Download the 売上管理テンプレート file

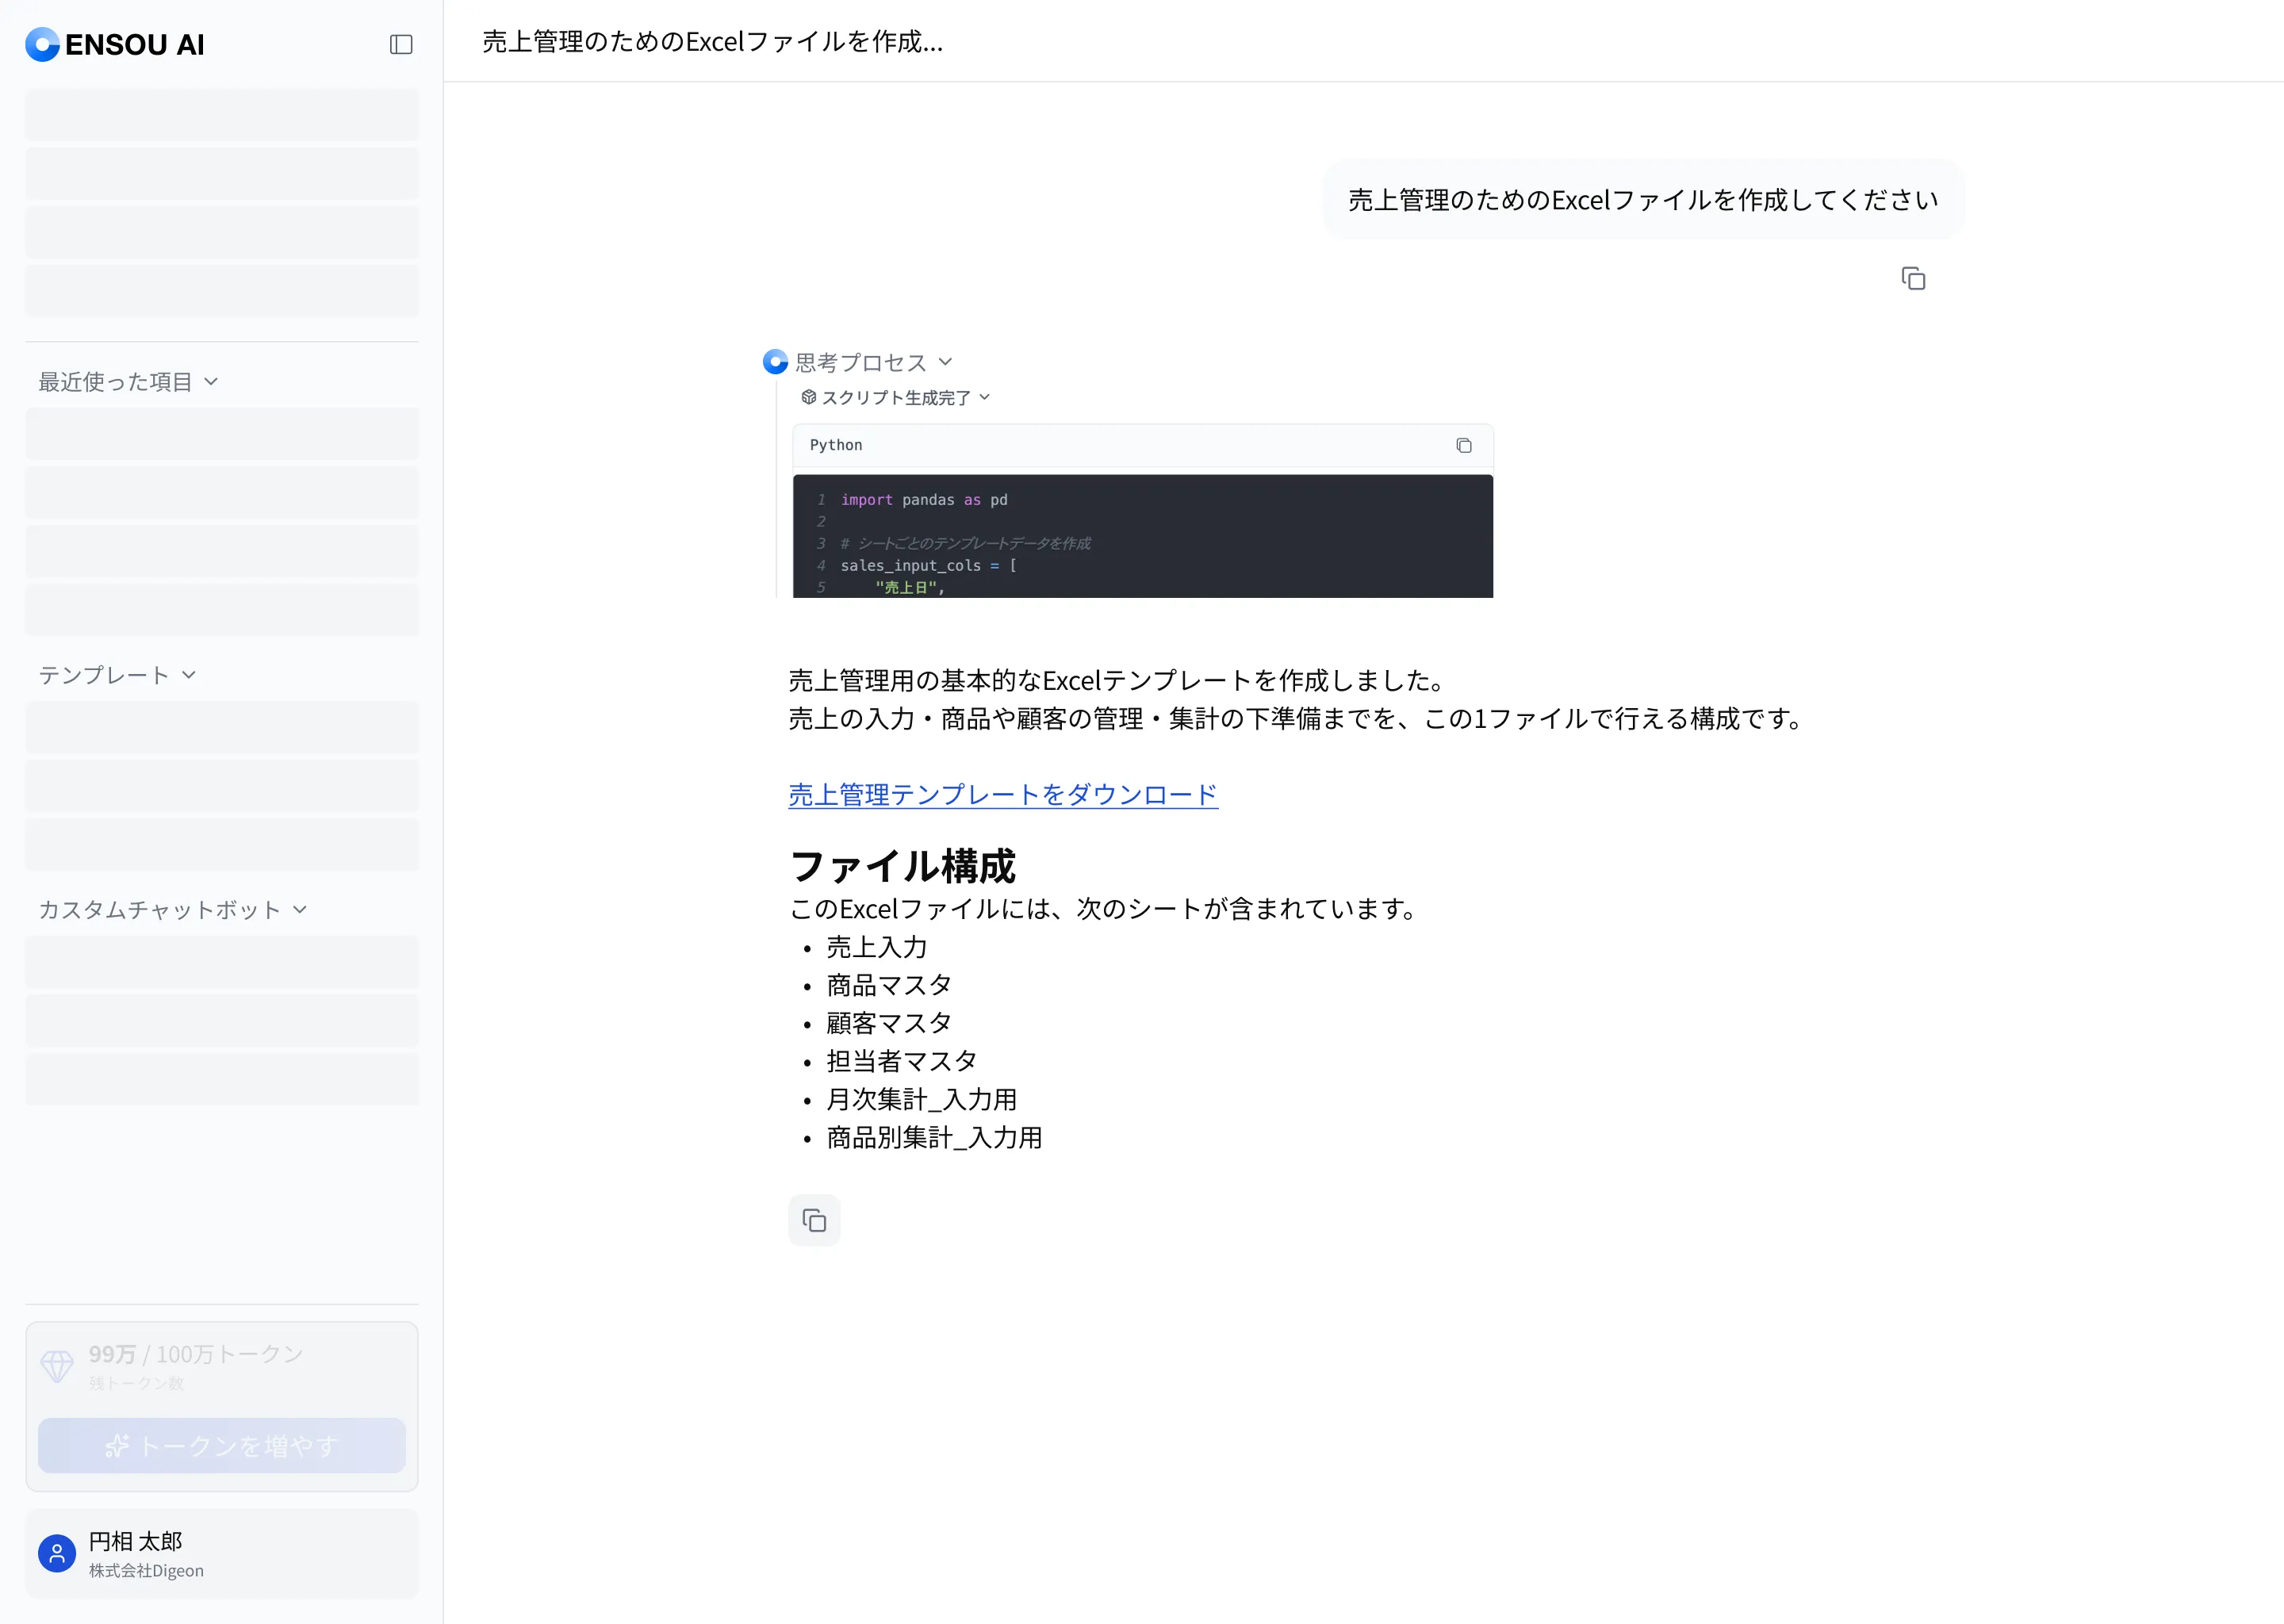coord(1002,795)
